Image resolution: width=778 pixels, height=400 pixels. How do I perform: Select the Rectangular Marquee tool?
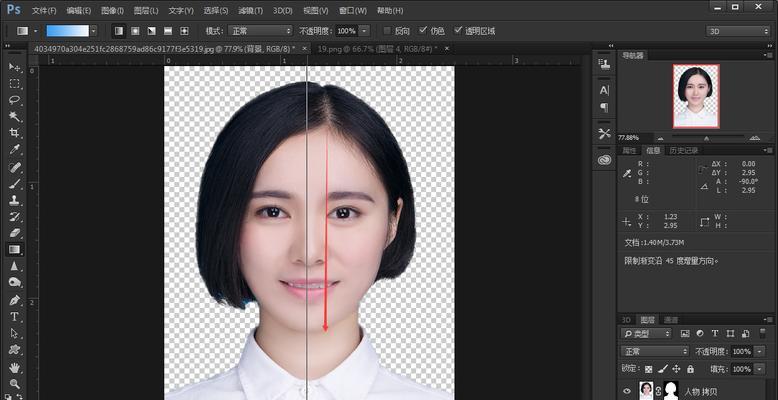tap(15, 83)
